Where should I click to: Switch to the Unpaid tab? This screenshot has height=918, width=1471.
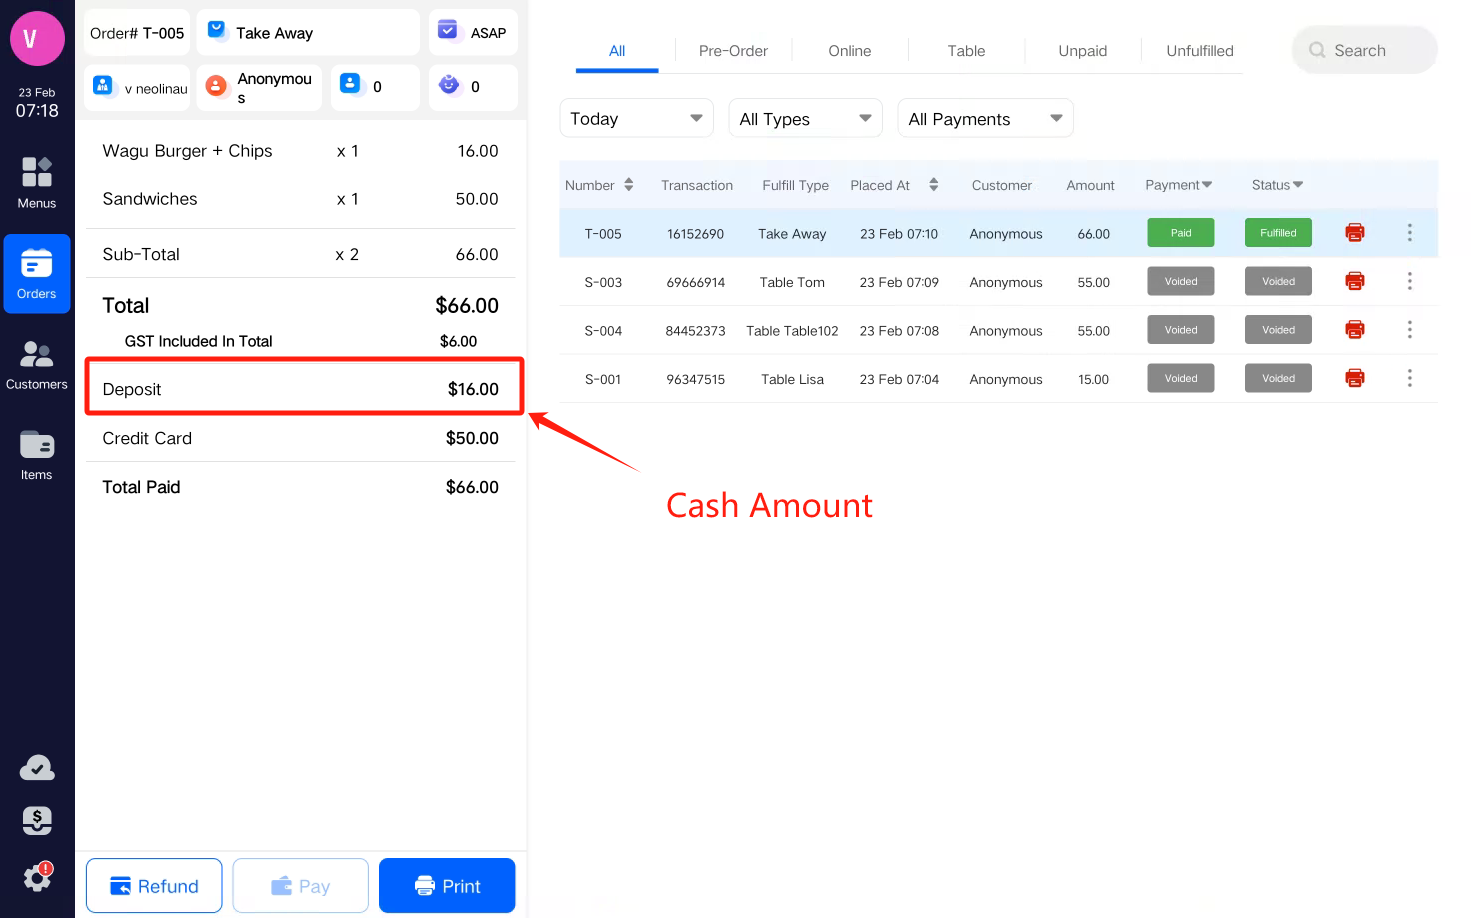pos(1082,51)
